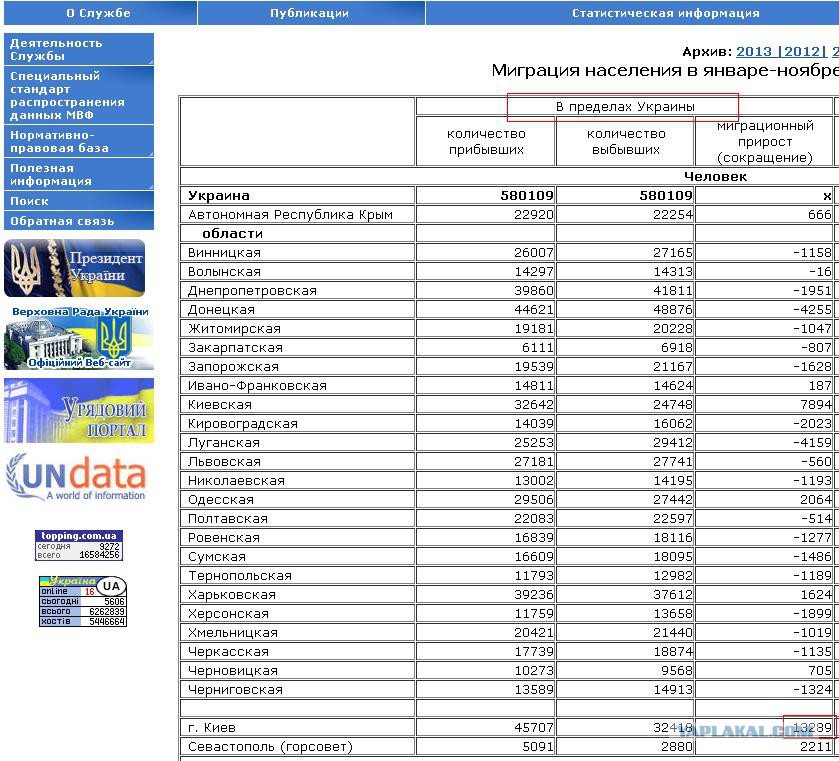Screen dimensions: 839x761
Task: Select Нормативно-правовая база menu item
Action: click(x=79, y=141)
